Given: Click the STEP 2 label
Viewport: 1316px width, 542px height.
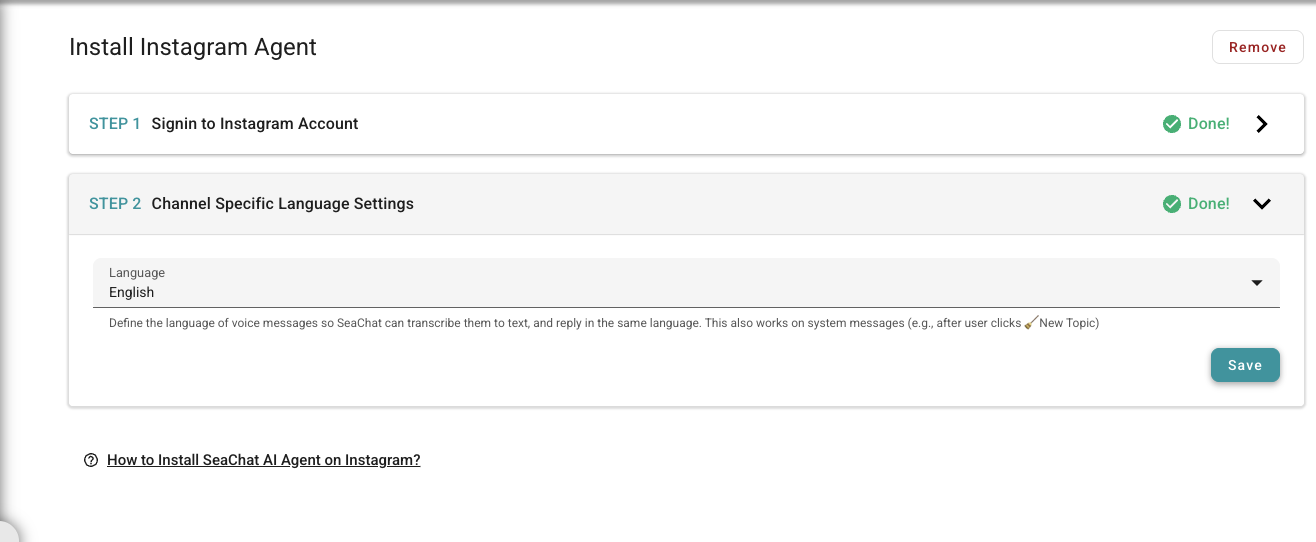Looking at the screenshot, I should 115,204.
